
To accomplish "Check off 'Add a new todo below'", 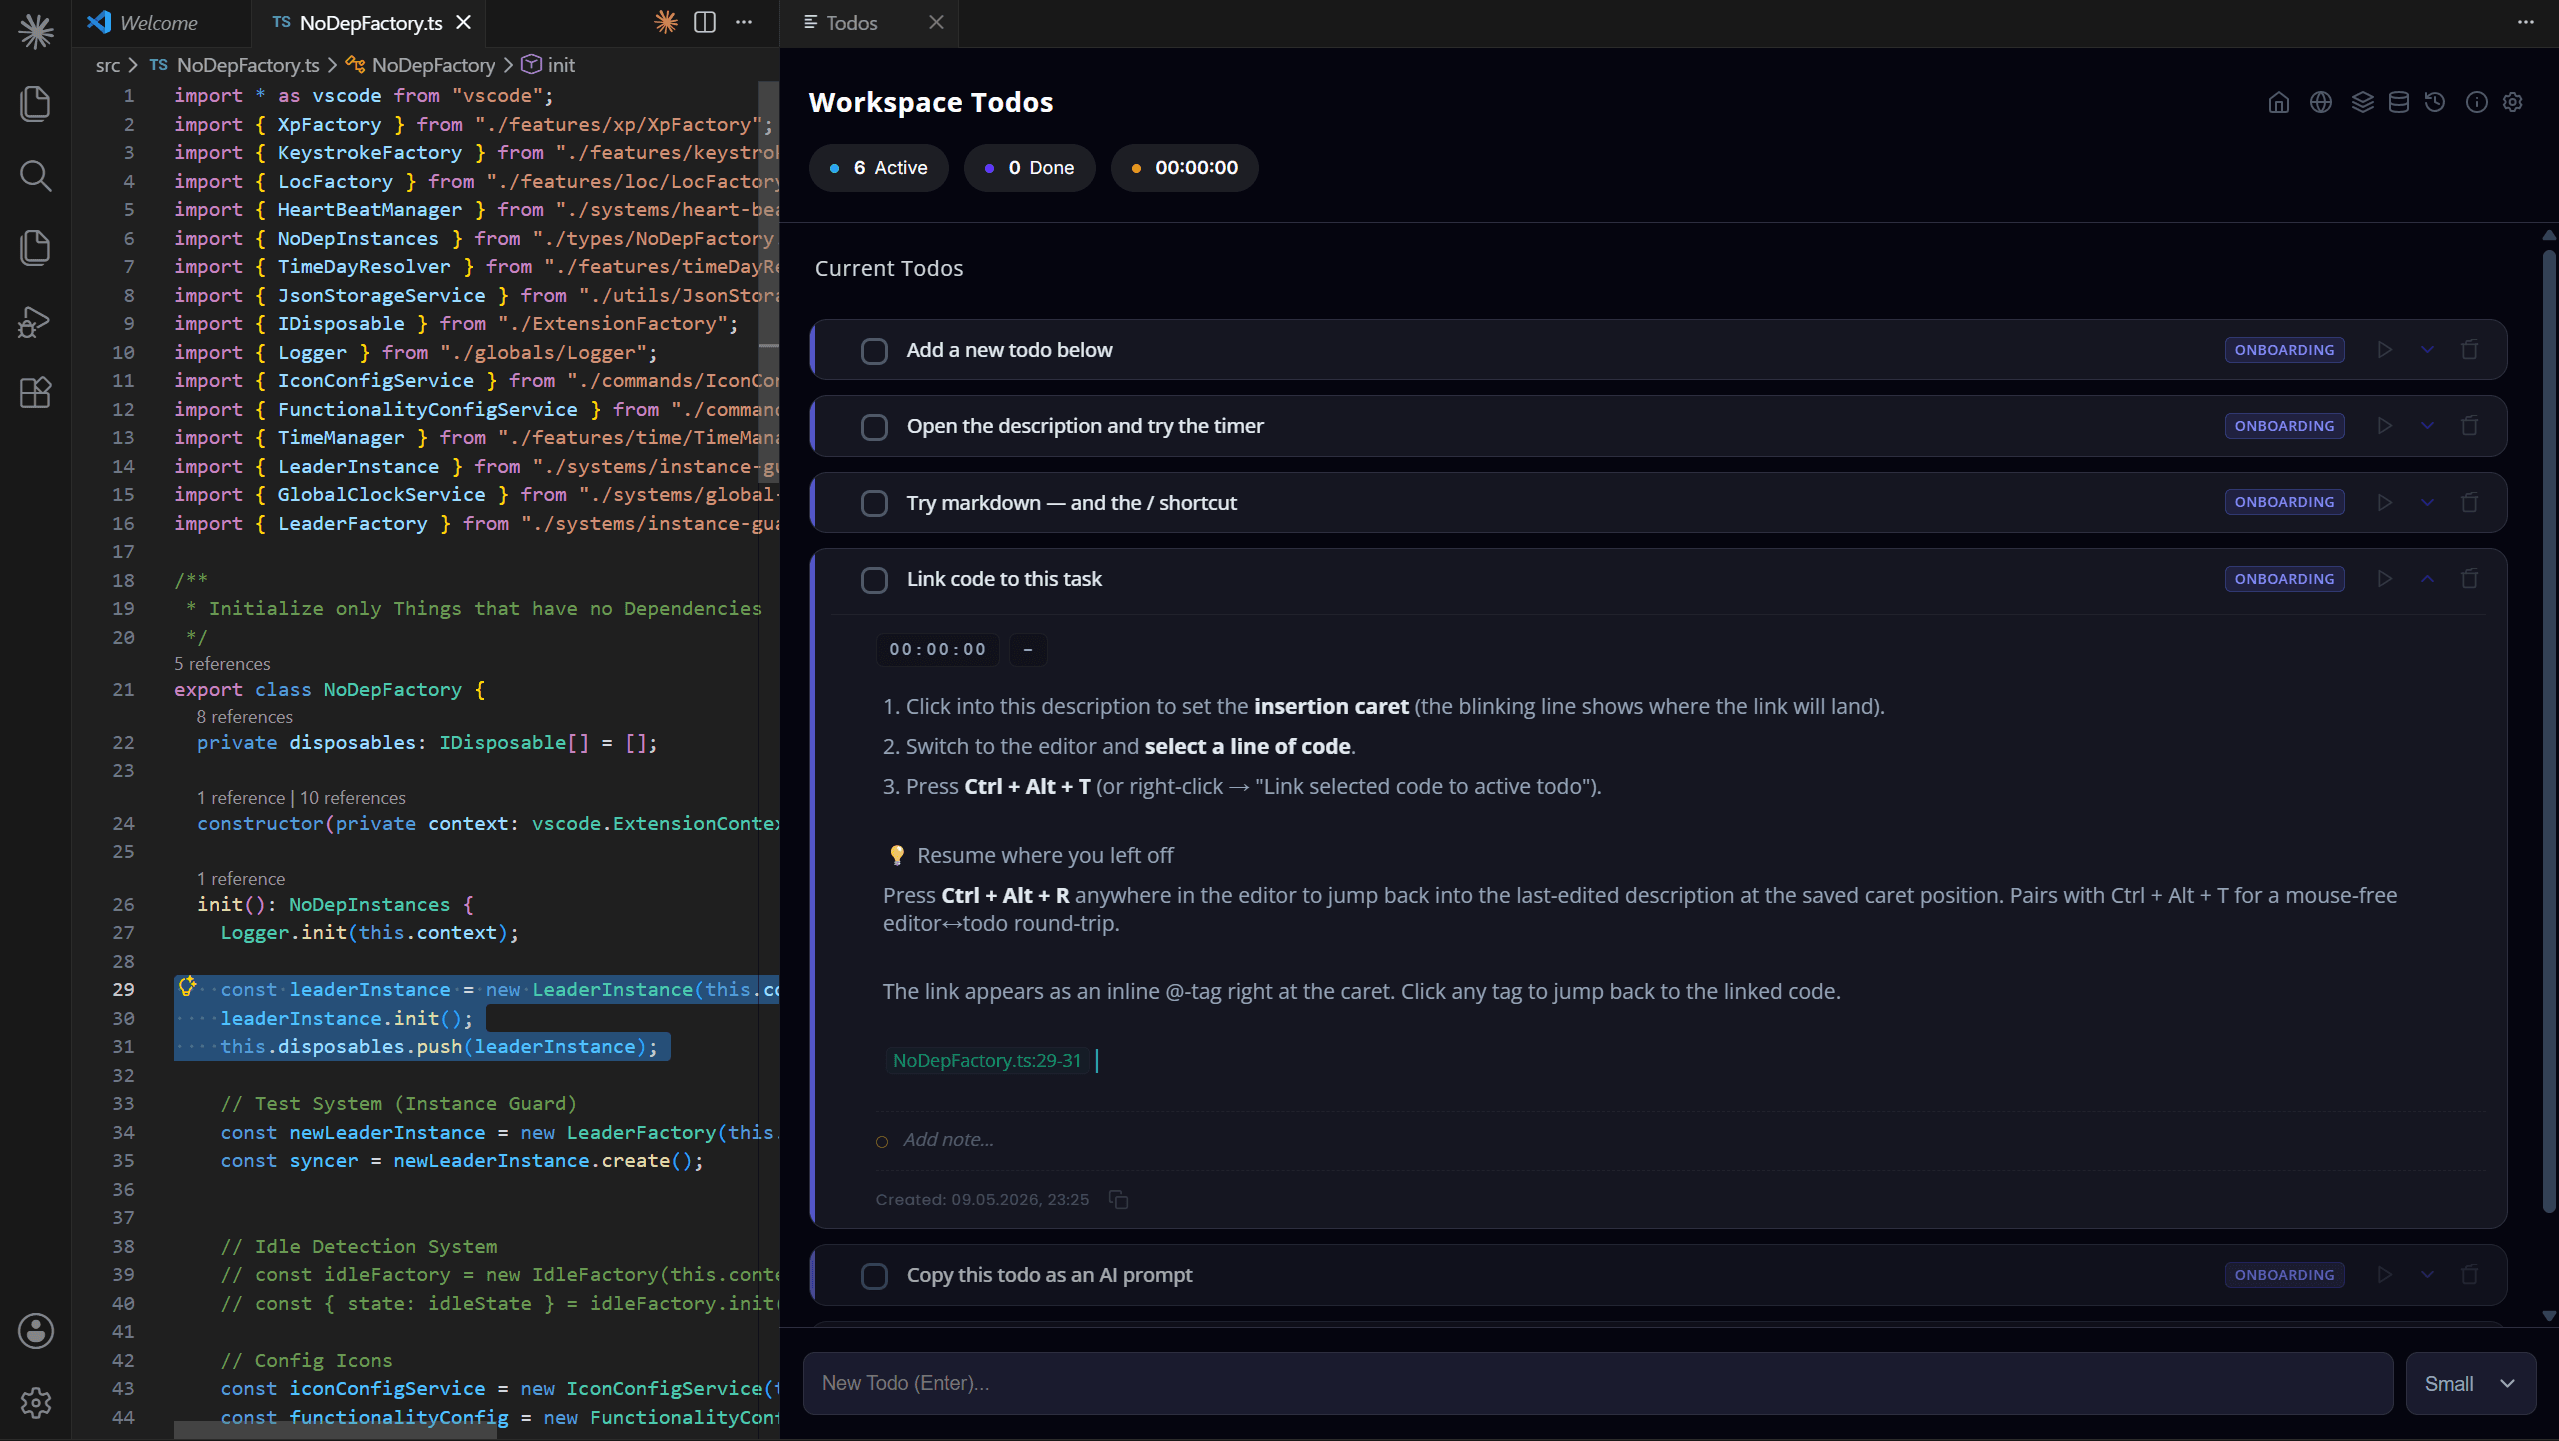I will pos(874,351).
